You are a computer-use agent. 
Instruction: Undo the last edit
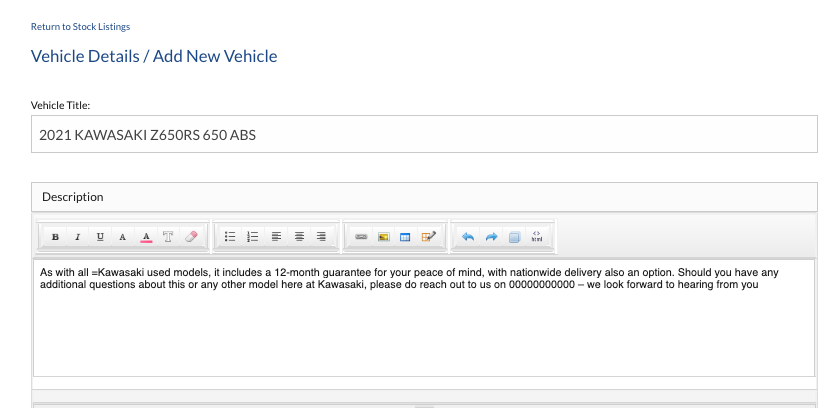[x=468, y=237]
